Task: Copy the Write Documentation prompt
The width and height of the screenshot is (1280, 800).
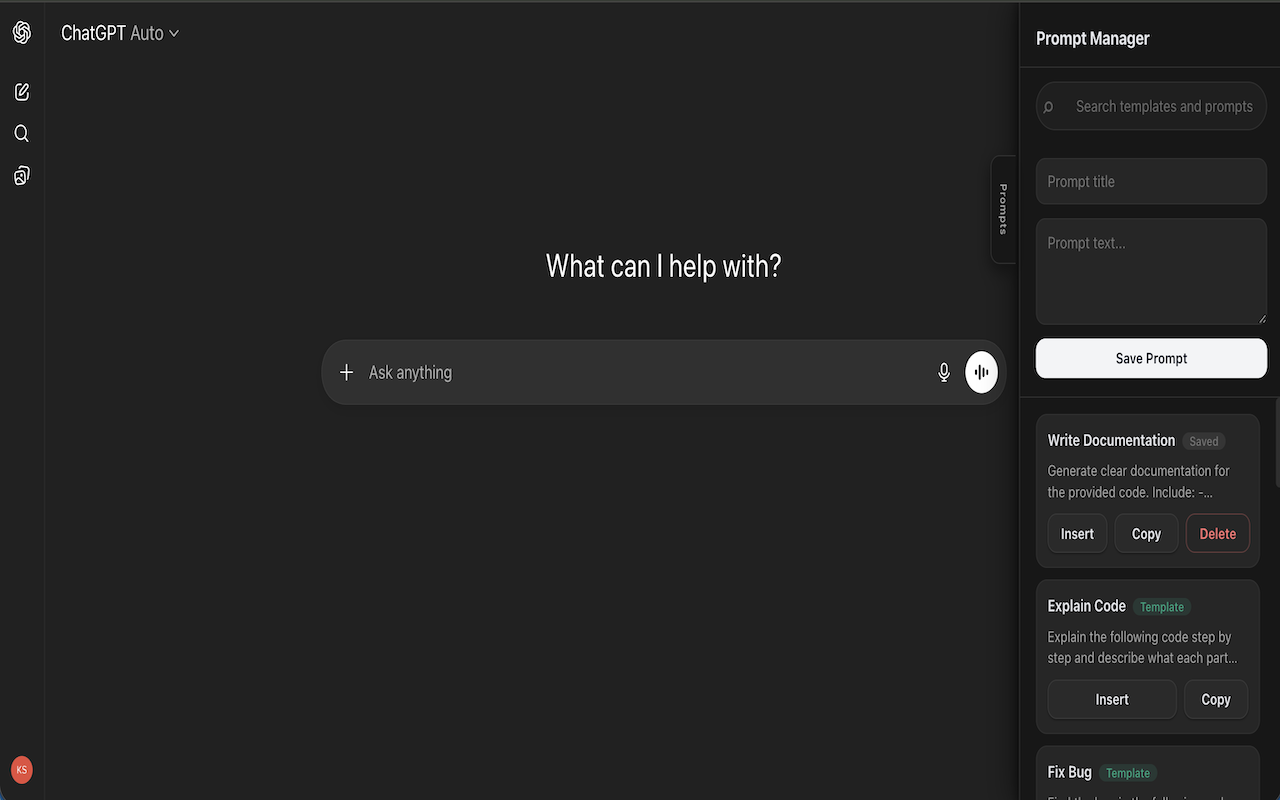Action: (x=1145, y=533)
